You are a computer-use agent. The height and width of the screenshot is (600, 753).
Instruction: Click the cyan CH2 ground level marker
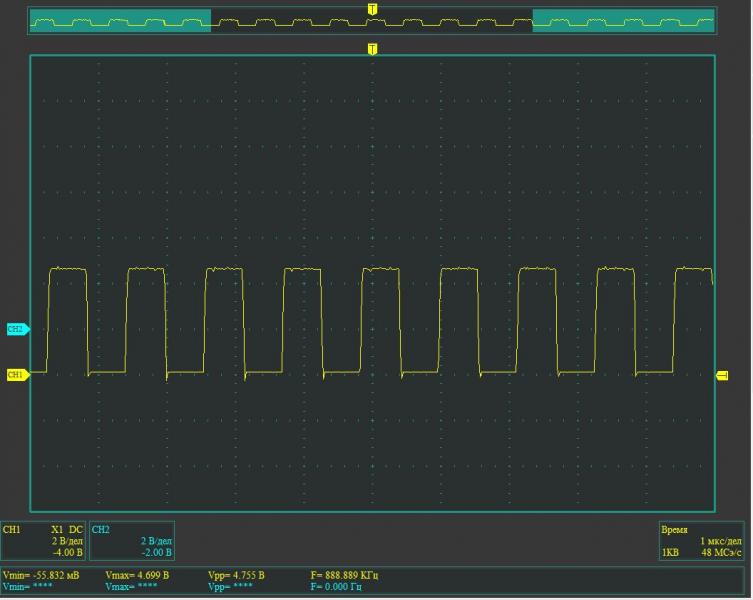[x=17, y=328]
